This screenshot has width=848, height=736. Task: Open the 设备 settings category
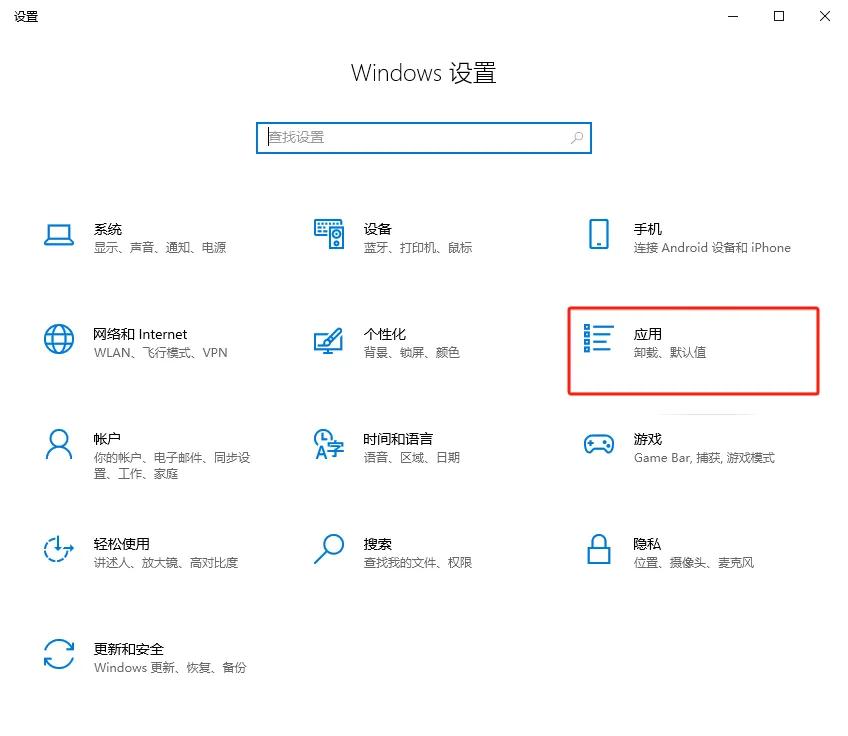[x=393, y=237]
